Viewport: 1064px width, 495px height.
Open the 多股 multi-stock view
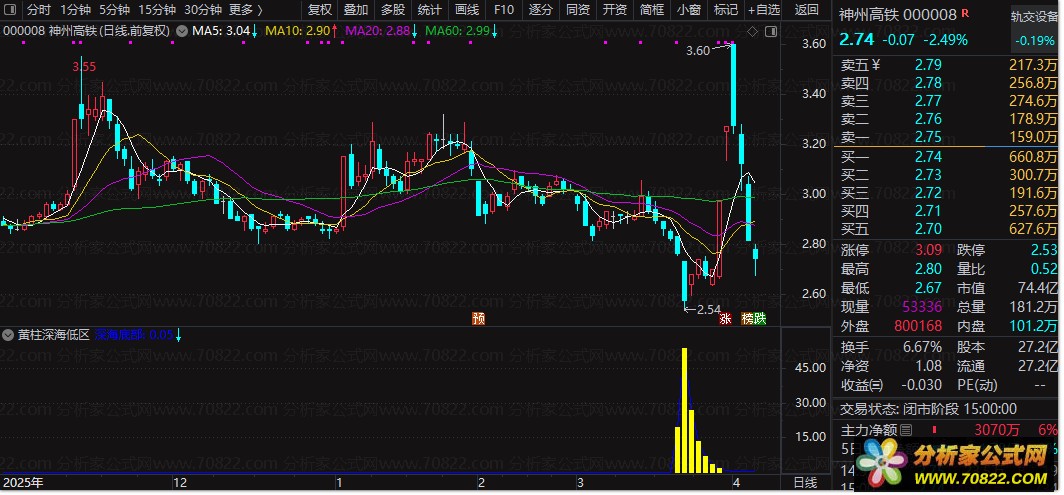click(x=393, y=10)
